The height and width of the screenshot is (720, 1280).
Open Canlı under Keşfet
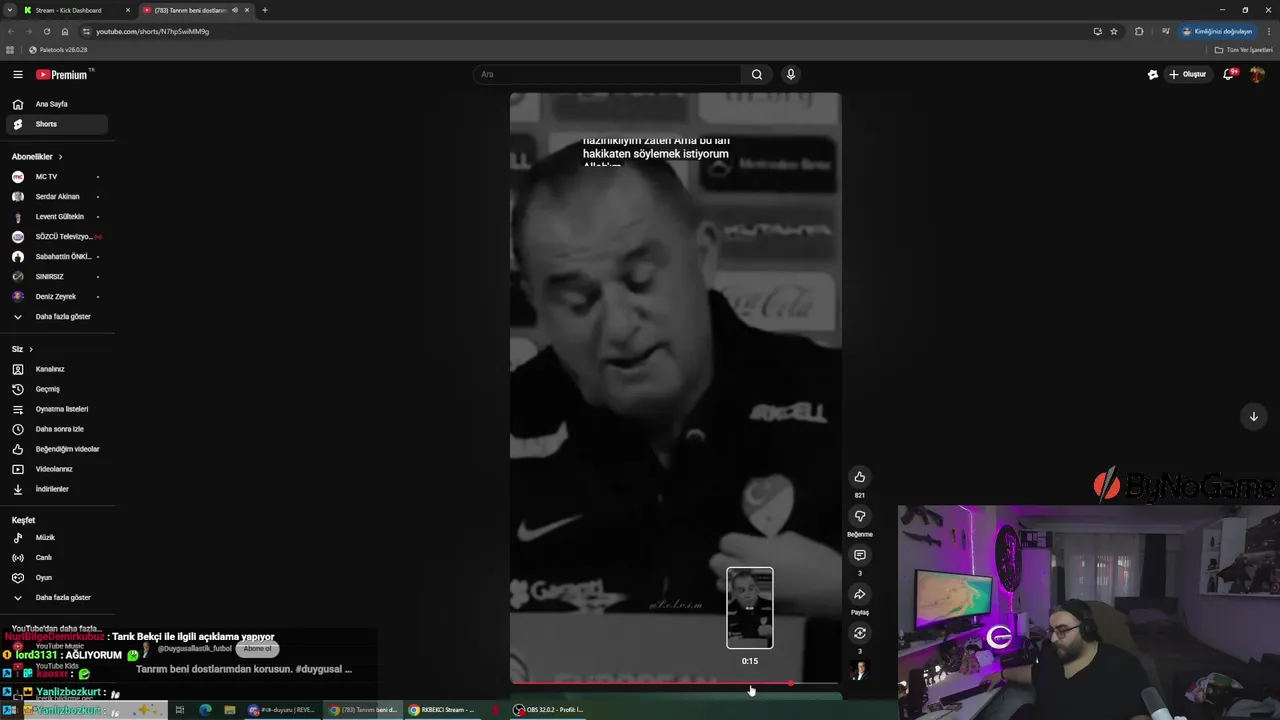(x=57, y=558)
